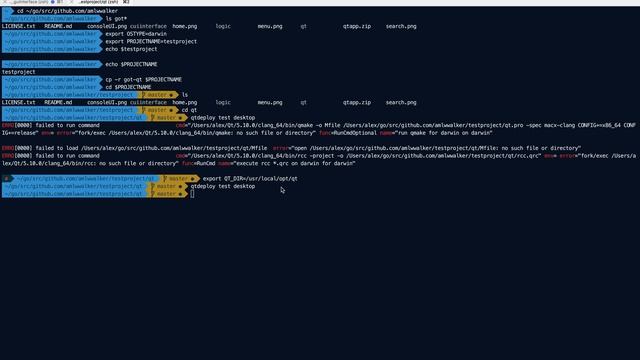Select the testproject/qt (zsh) terminal tab

99,2
